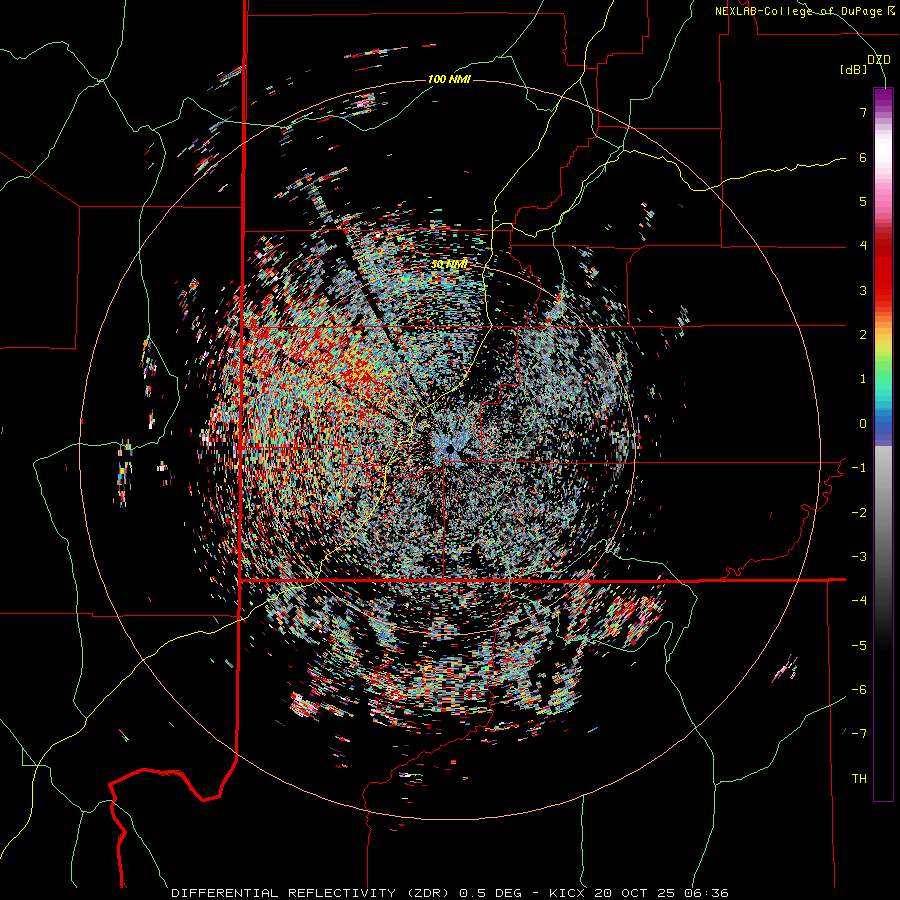This screenshot has height=900, width=900.
Task: Select the -4 value on color scale
Action: click(859, 601)
